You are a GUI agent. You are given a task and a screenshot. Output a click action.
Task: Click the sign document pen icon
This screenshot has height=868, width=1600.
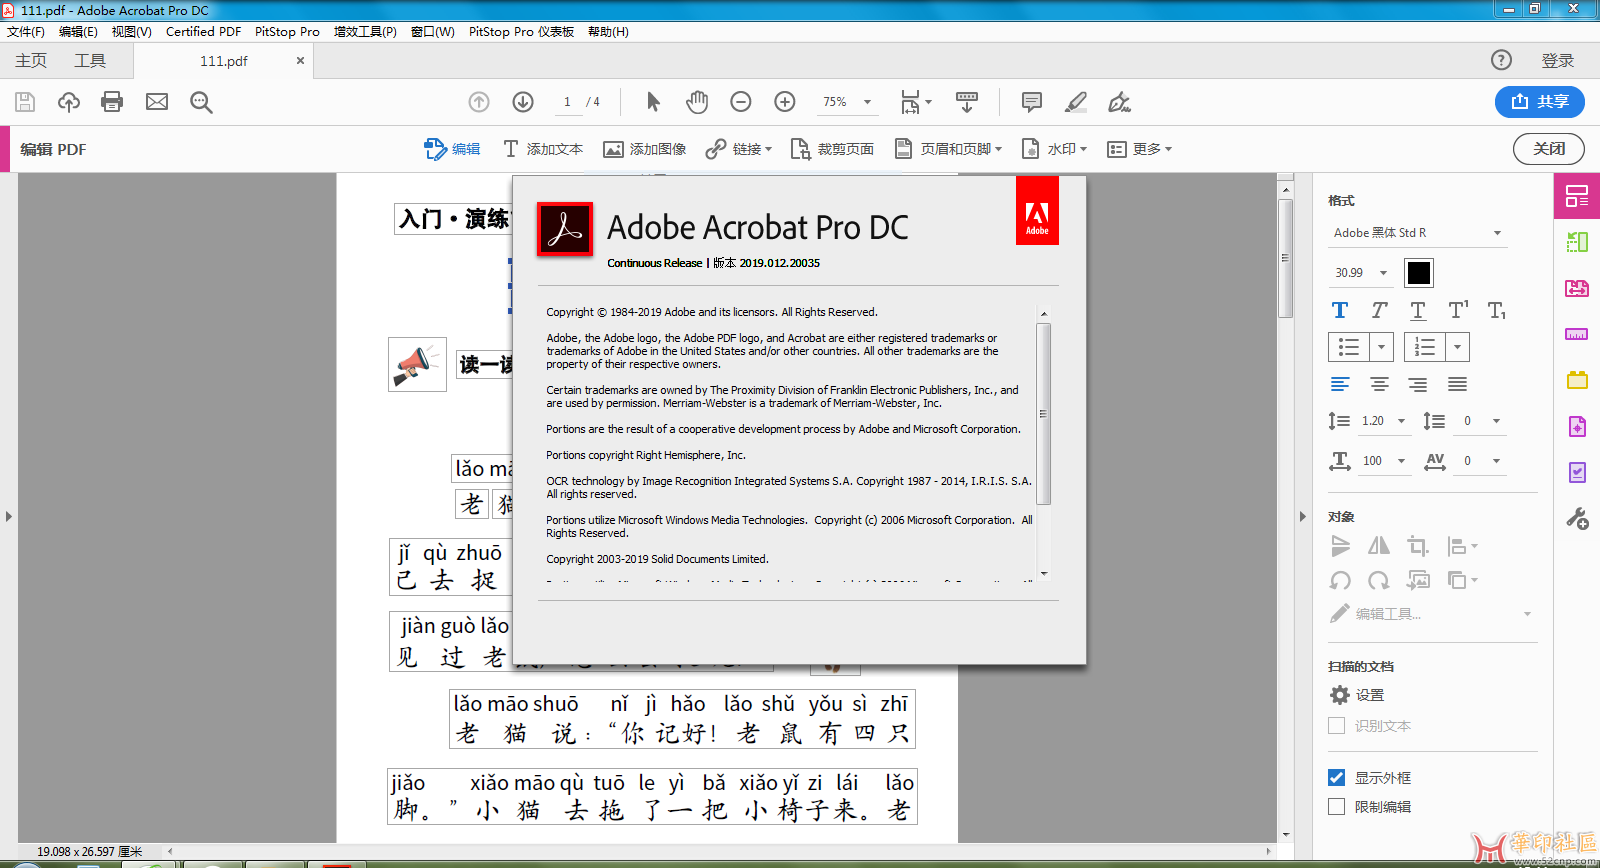(1120, 102)
